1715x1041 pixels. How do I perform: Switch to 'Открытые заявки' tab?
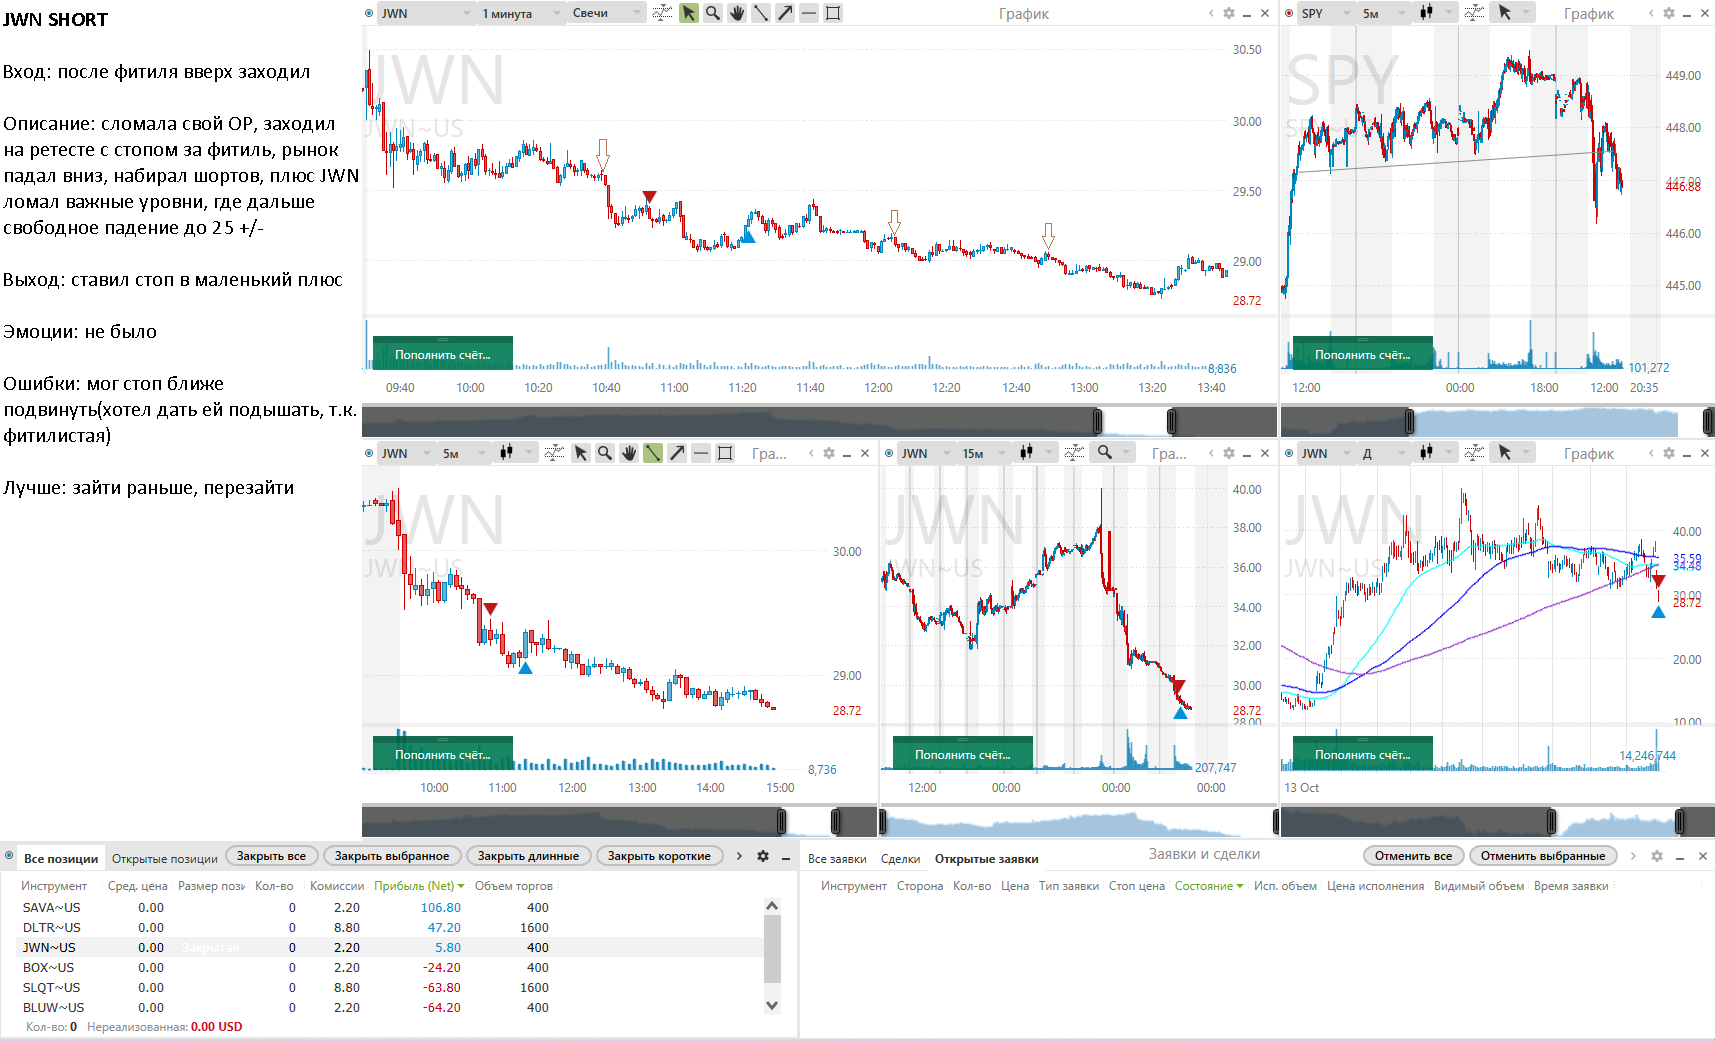(986, 858)
